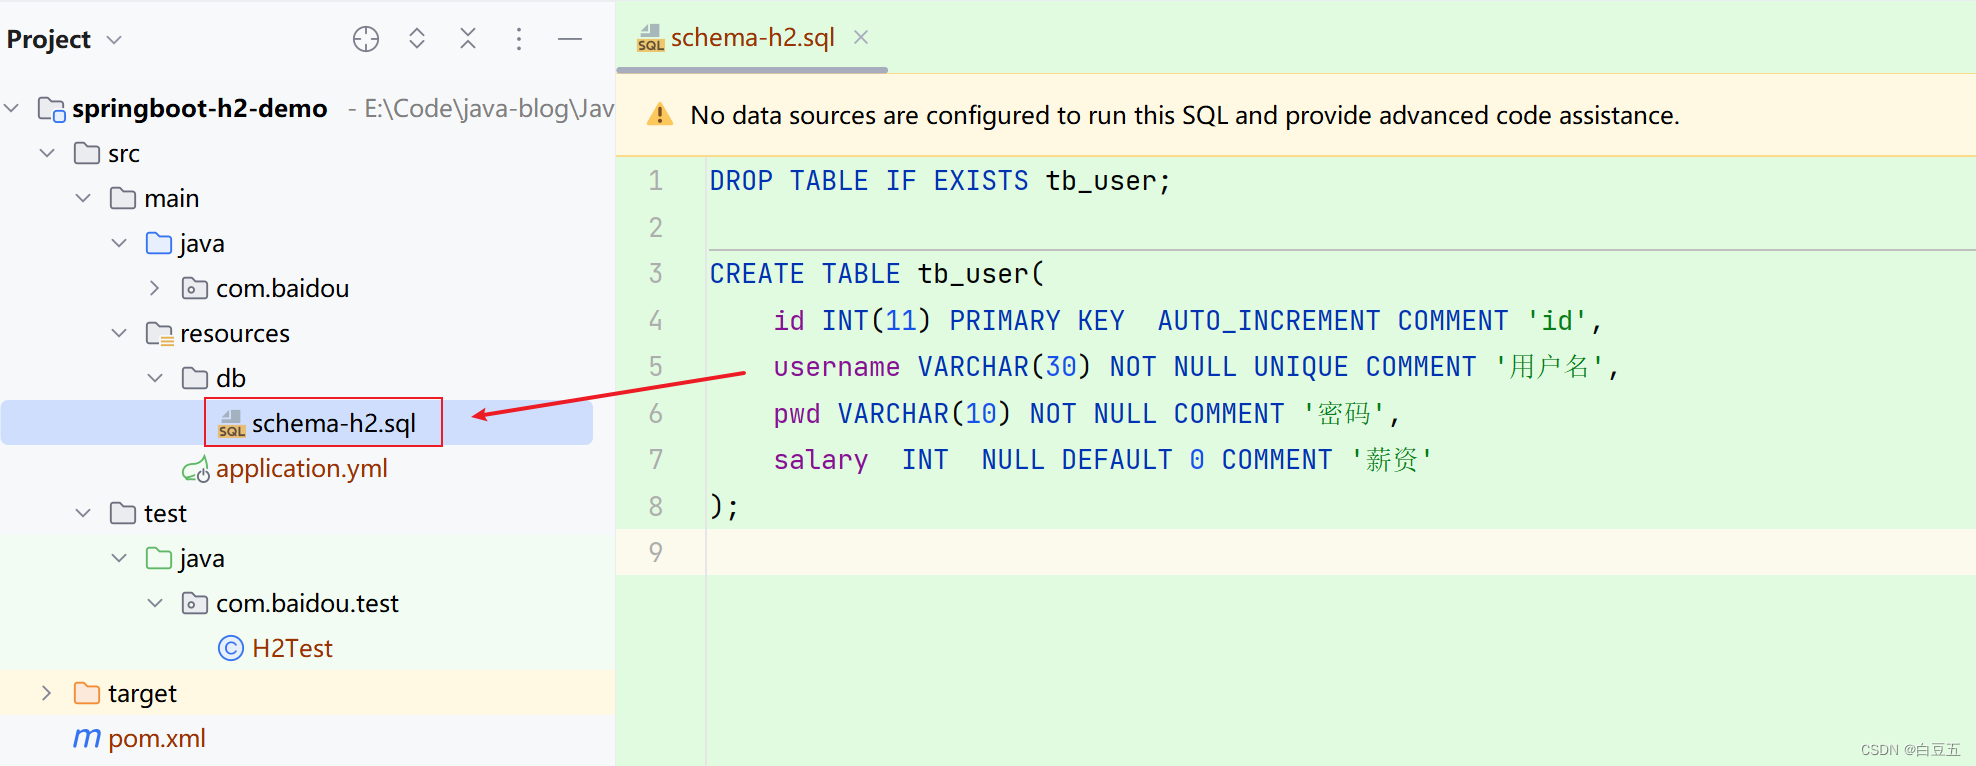Click the Expand All icon in Project panel

417,39
